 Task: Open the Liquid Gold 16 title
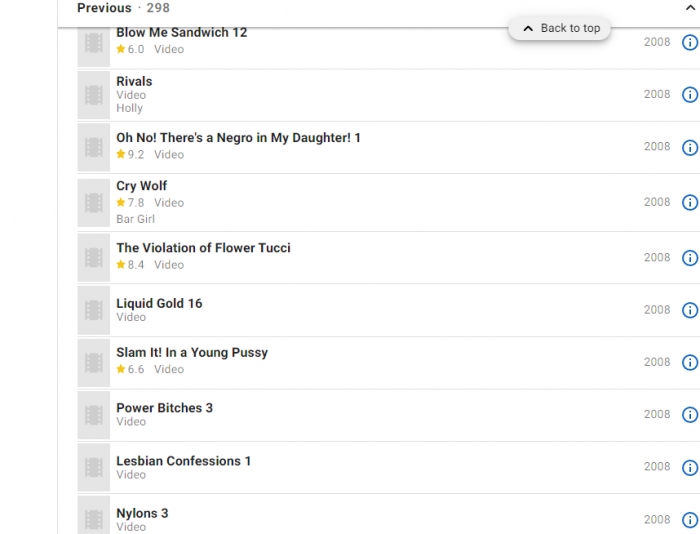tap(159, 303)
